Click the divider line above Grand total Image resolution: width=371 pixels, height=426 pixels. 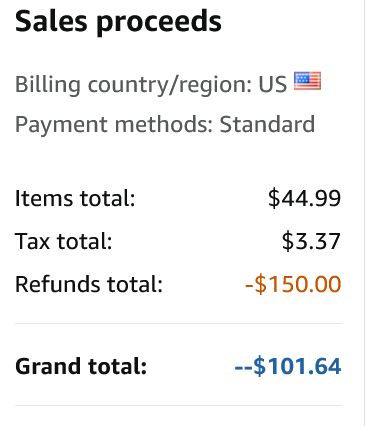point(178,323)
